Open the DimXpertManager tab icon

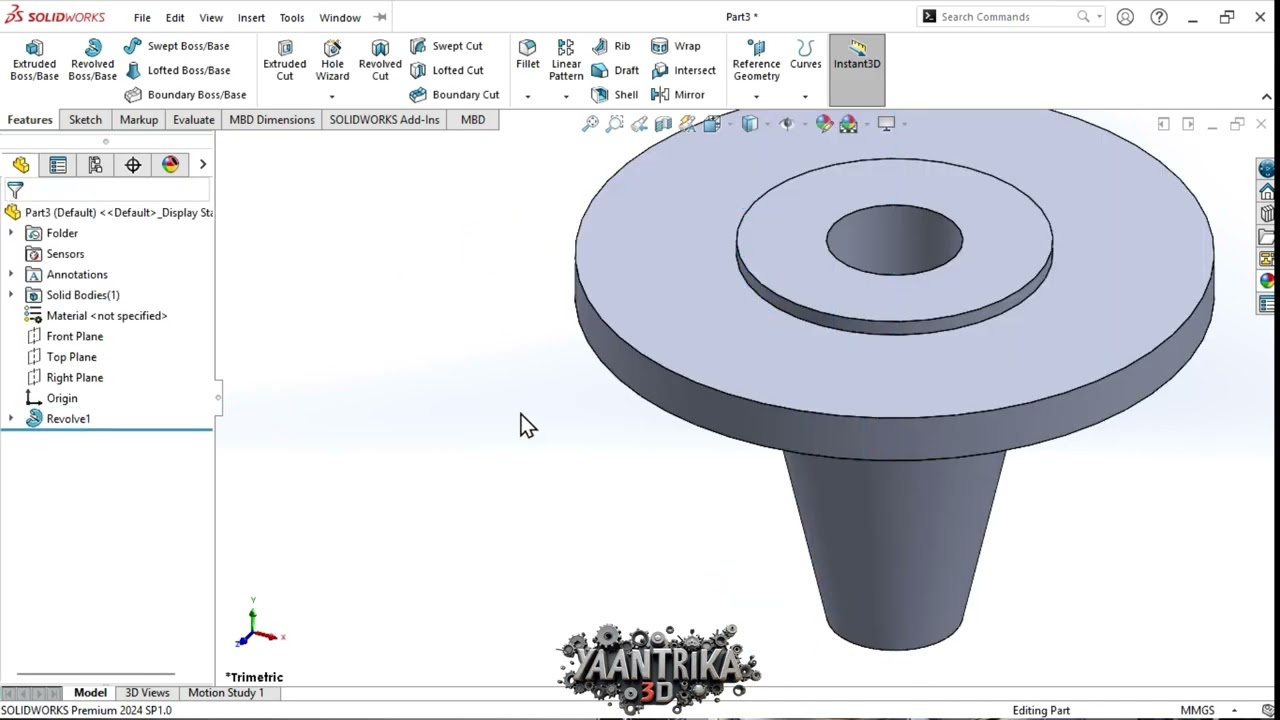133,165
